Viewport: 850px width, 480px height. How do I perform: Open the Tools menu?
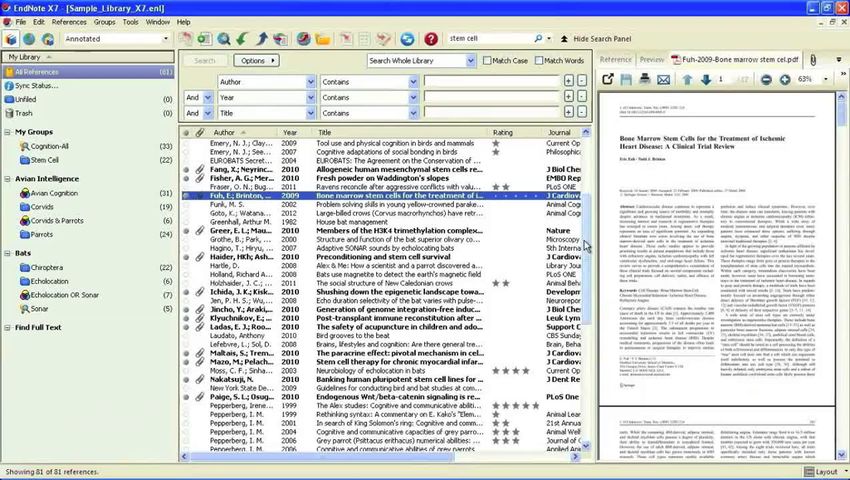click(130, 22)
